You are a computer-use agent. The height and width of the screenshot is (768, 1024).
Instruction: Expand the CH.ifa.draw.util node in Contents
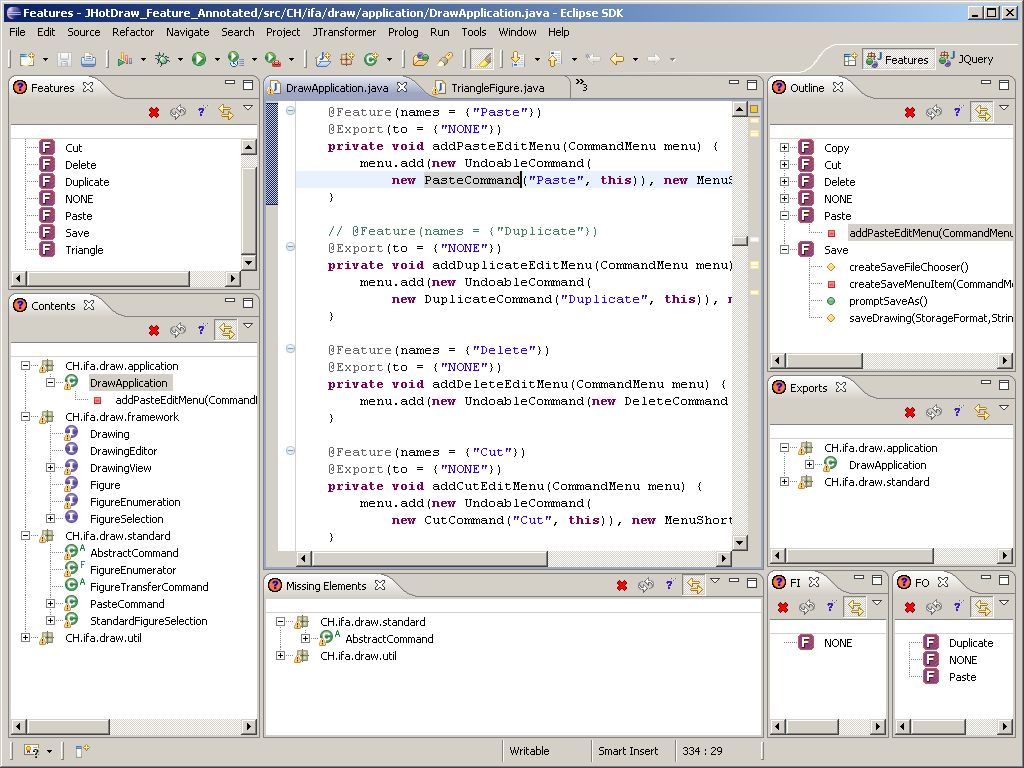click(x=25, y=637)
